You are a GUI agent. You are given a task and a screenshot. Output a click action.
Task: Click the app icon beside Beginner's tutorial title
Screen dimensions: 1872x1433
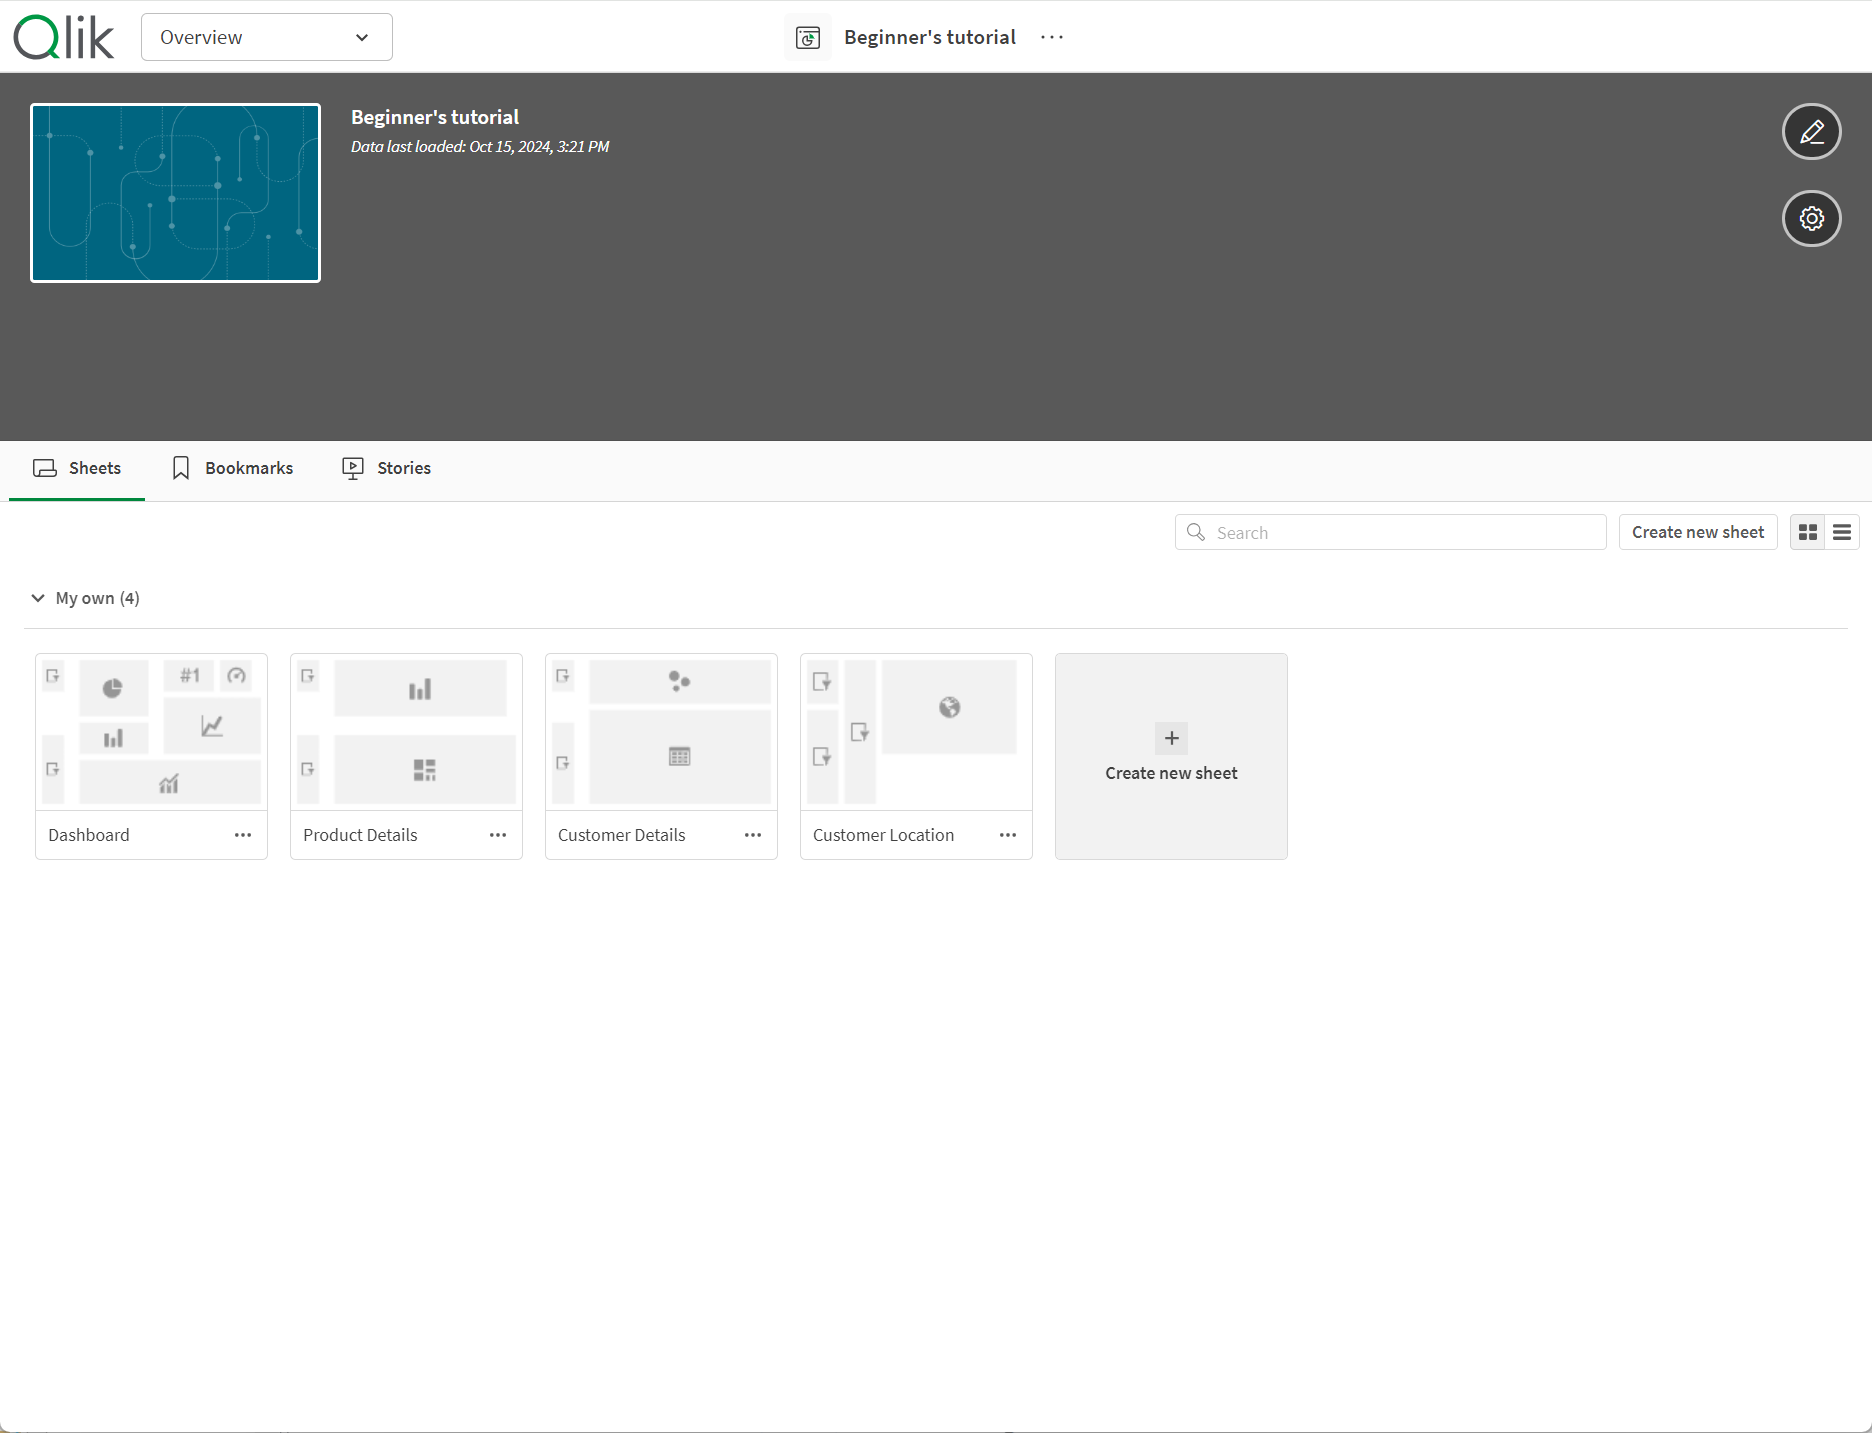click(x=807, y=38)
